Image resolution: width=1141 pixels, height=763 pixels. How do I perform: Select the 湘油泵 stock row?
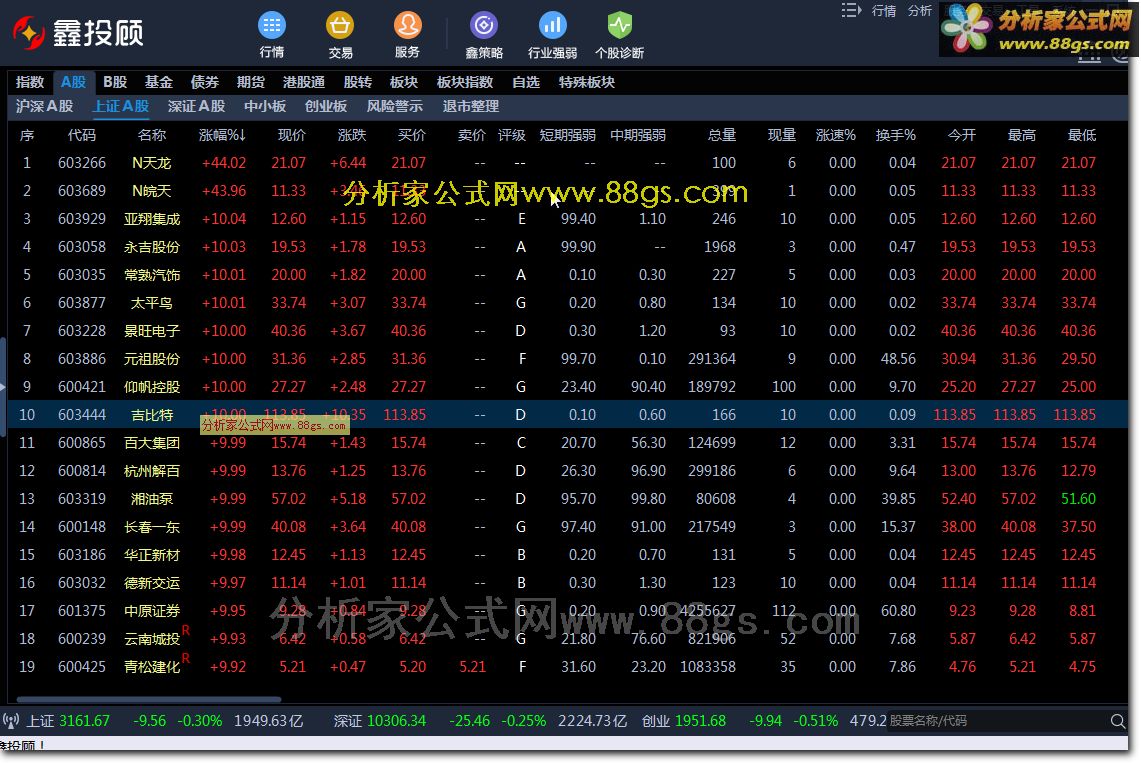pyautogui.click(x=568, y=499)
